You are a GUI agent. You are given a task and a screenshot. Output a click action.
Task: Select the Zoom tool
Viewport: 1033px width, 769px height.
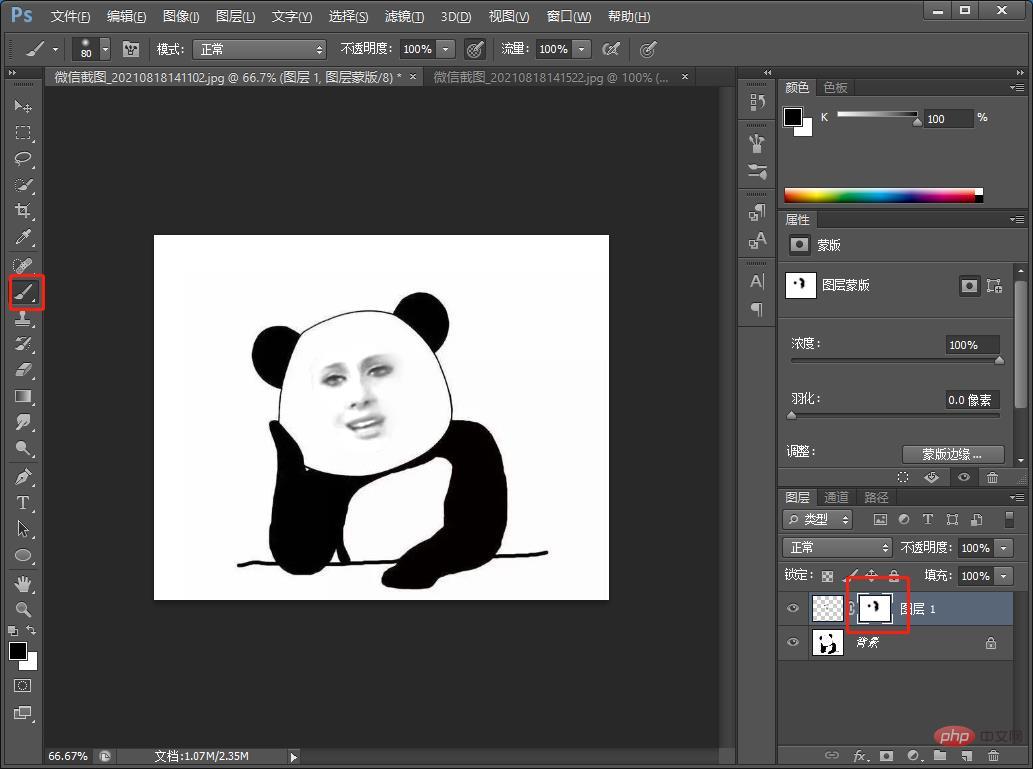[23, 609]
